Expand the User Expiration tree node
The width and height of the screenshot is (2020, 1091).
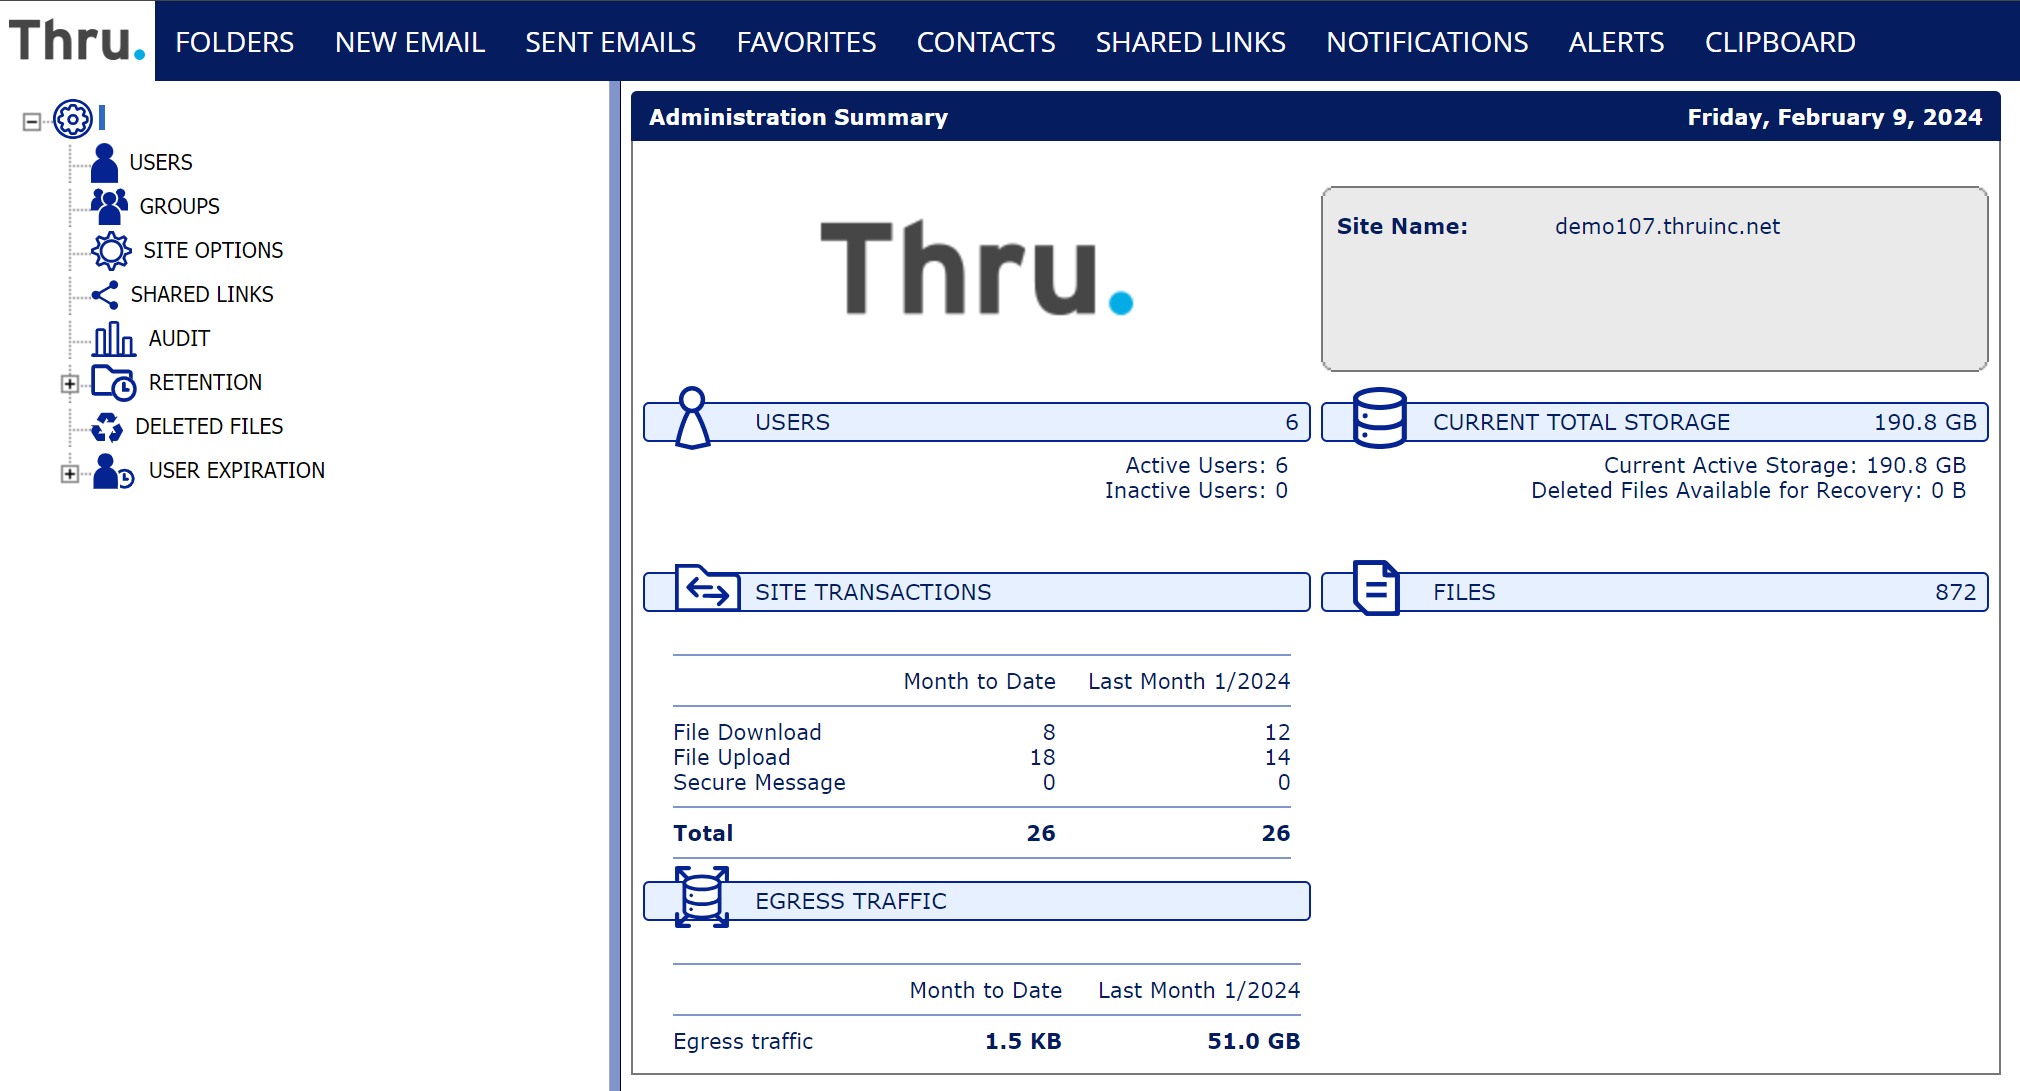69,473
